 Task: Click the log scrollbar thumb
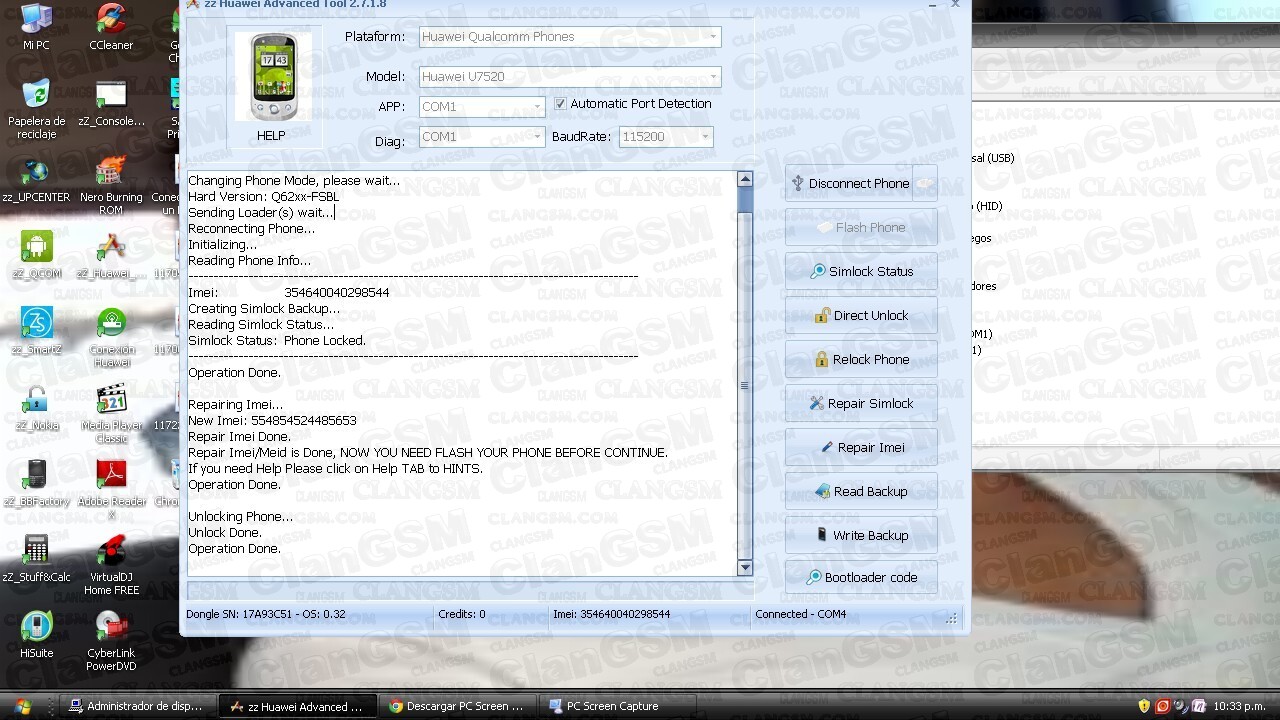744,385
